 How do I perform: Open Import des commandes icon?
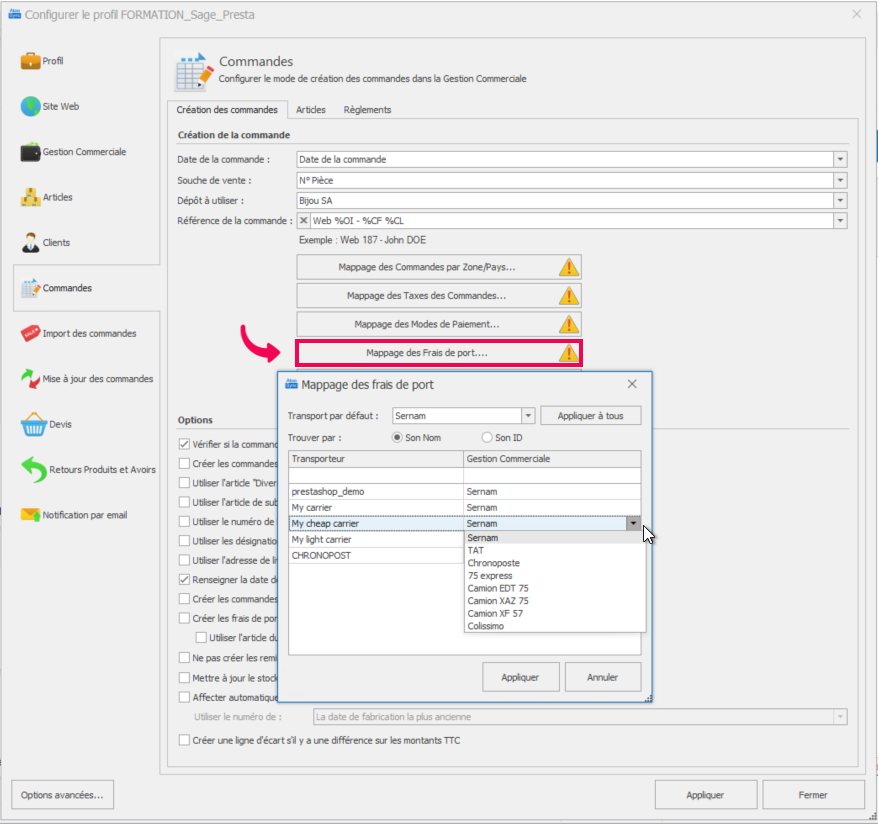(30, 334)
